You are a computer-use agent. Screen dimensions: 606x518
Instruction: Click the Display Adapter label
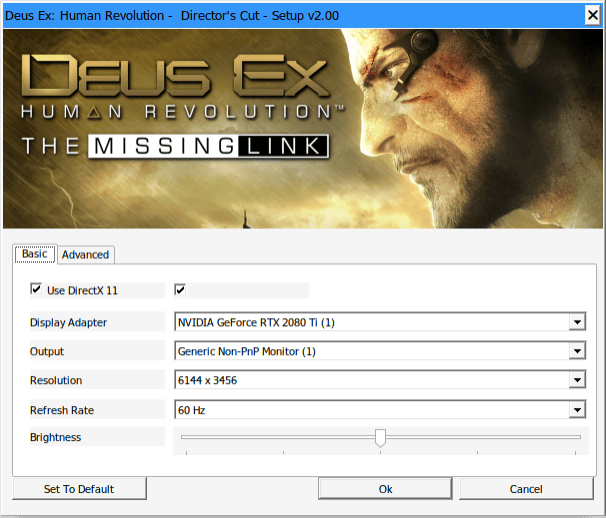pyautogui.click(x=68, y=322)
